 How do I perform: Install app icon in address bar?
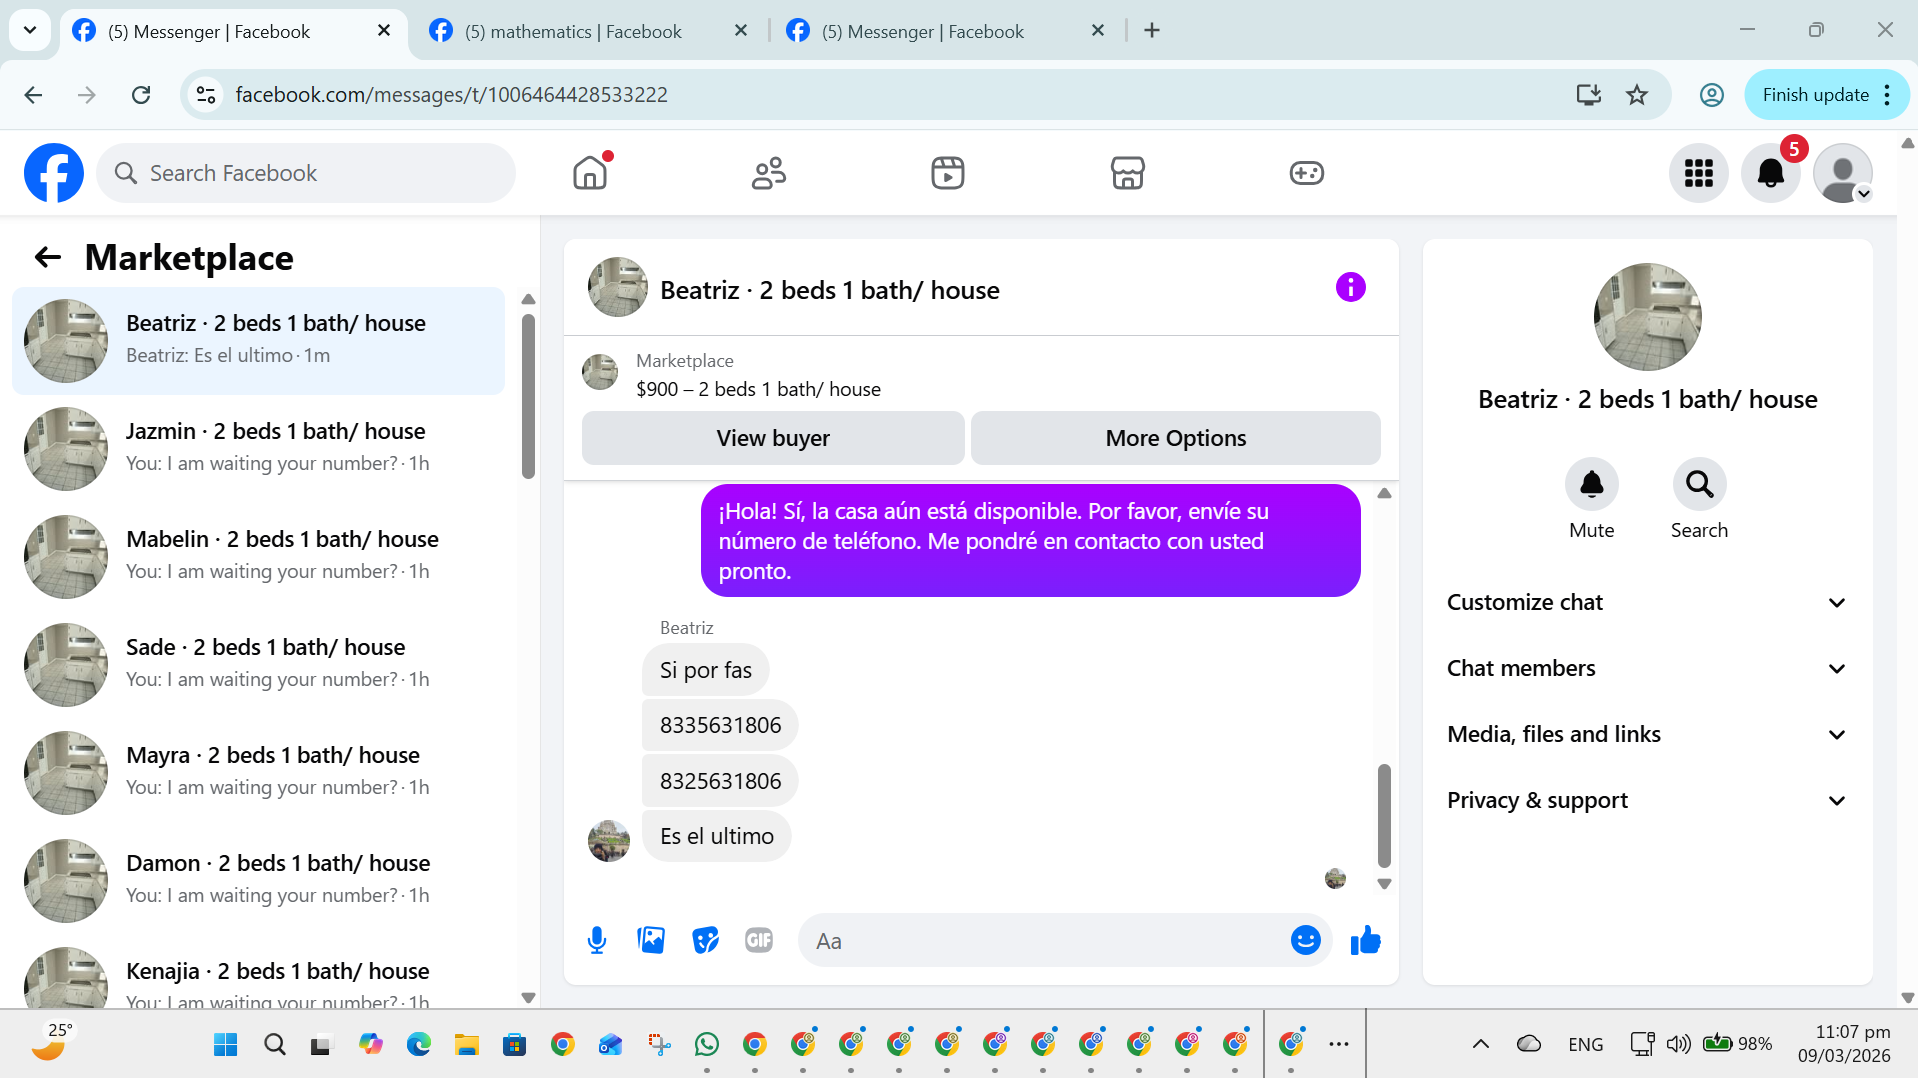pyautogui.click(x=1588, y=95)
